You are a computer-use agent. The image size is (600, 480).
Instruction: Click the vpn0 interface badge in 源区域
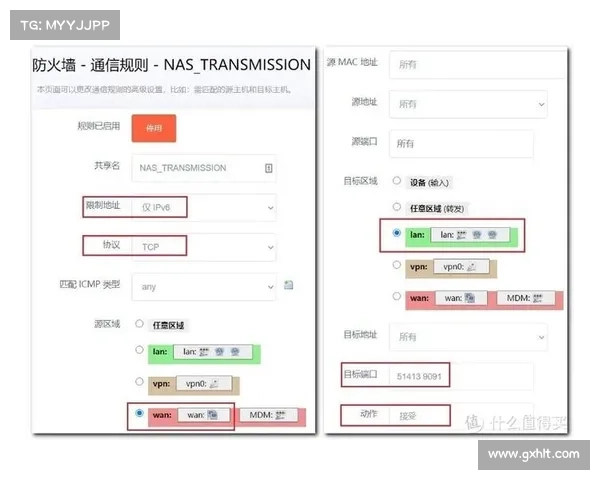[204, 384]
